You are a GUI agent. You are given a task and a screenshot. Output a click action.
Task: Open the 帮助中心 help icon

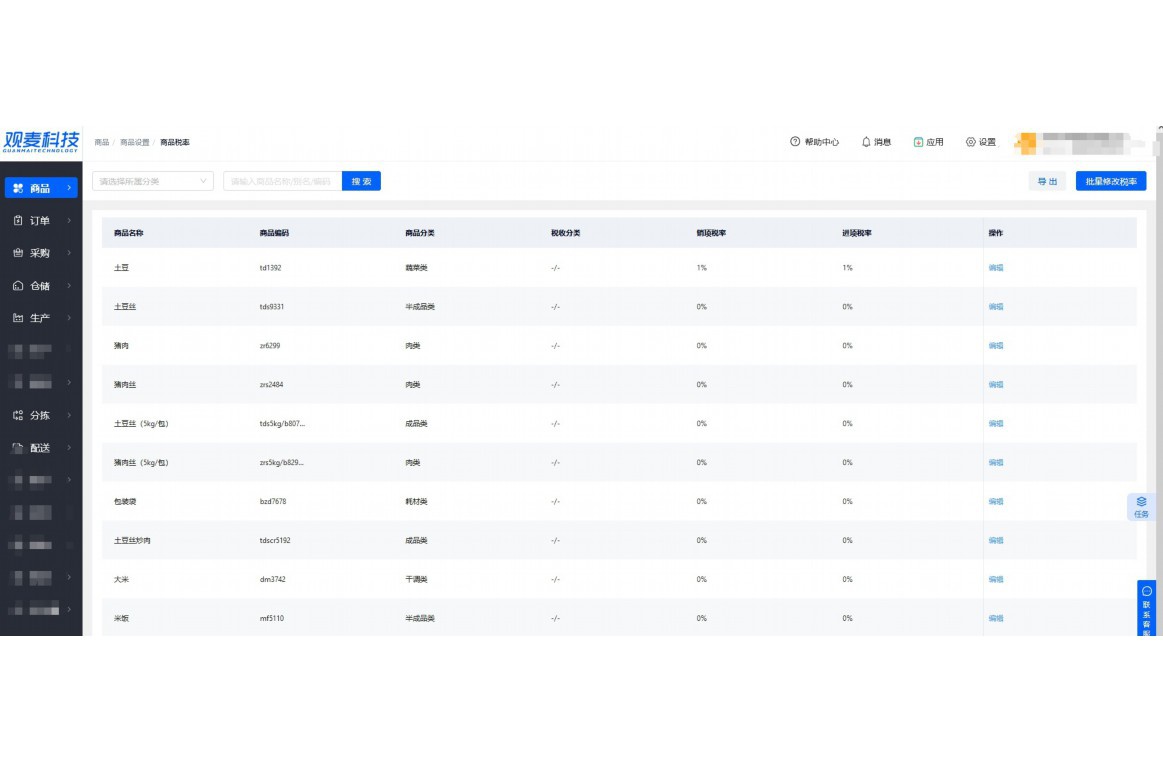point(795,142)
